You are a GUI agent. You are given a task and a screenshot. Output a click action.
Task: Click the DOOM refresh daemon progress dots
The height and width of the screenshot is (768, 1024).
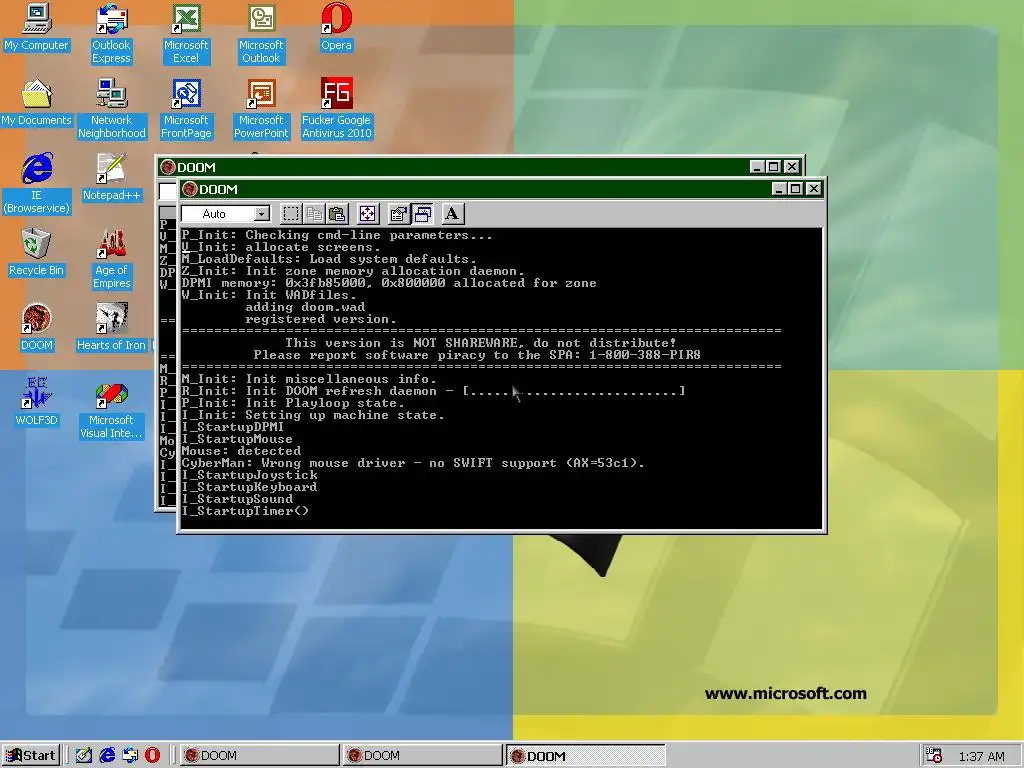click(574, 391)
